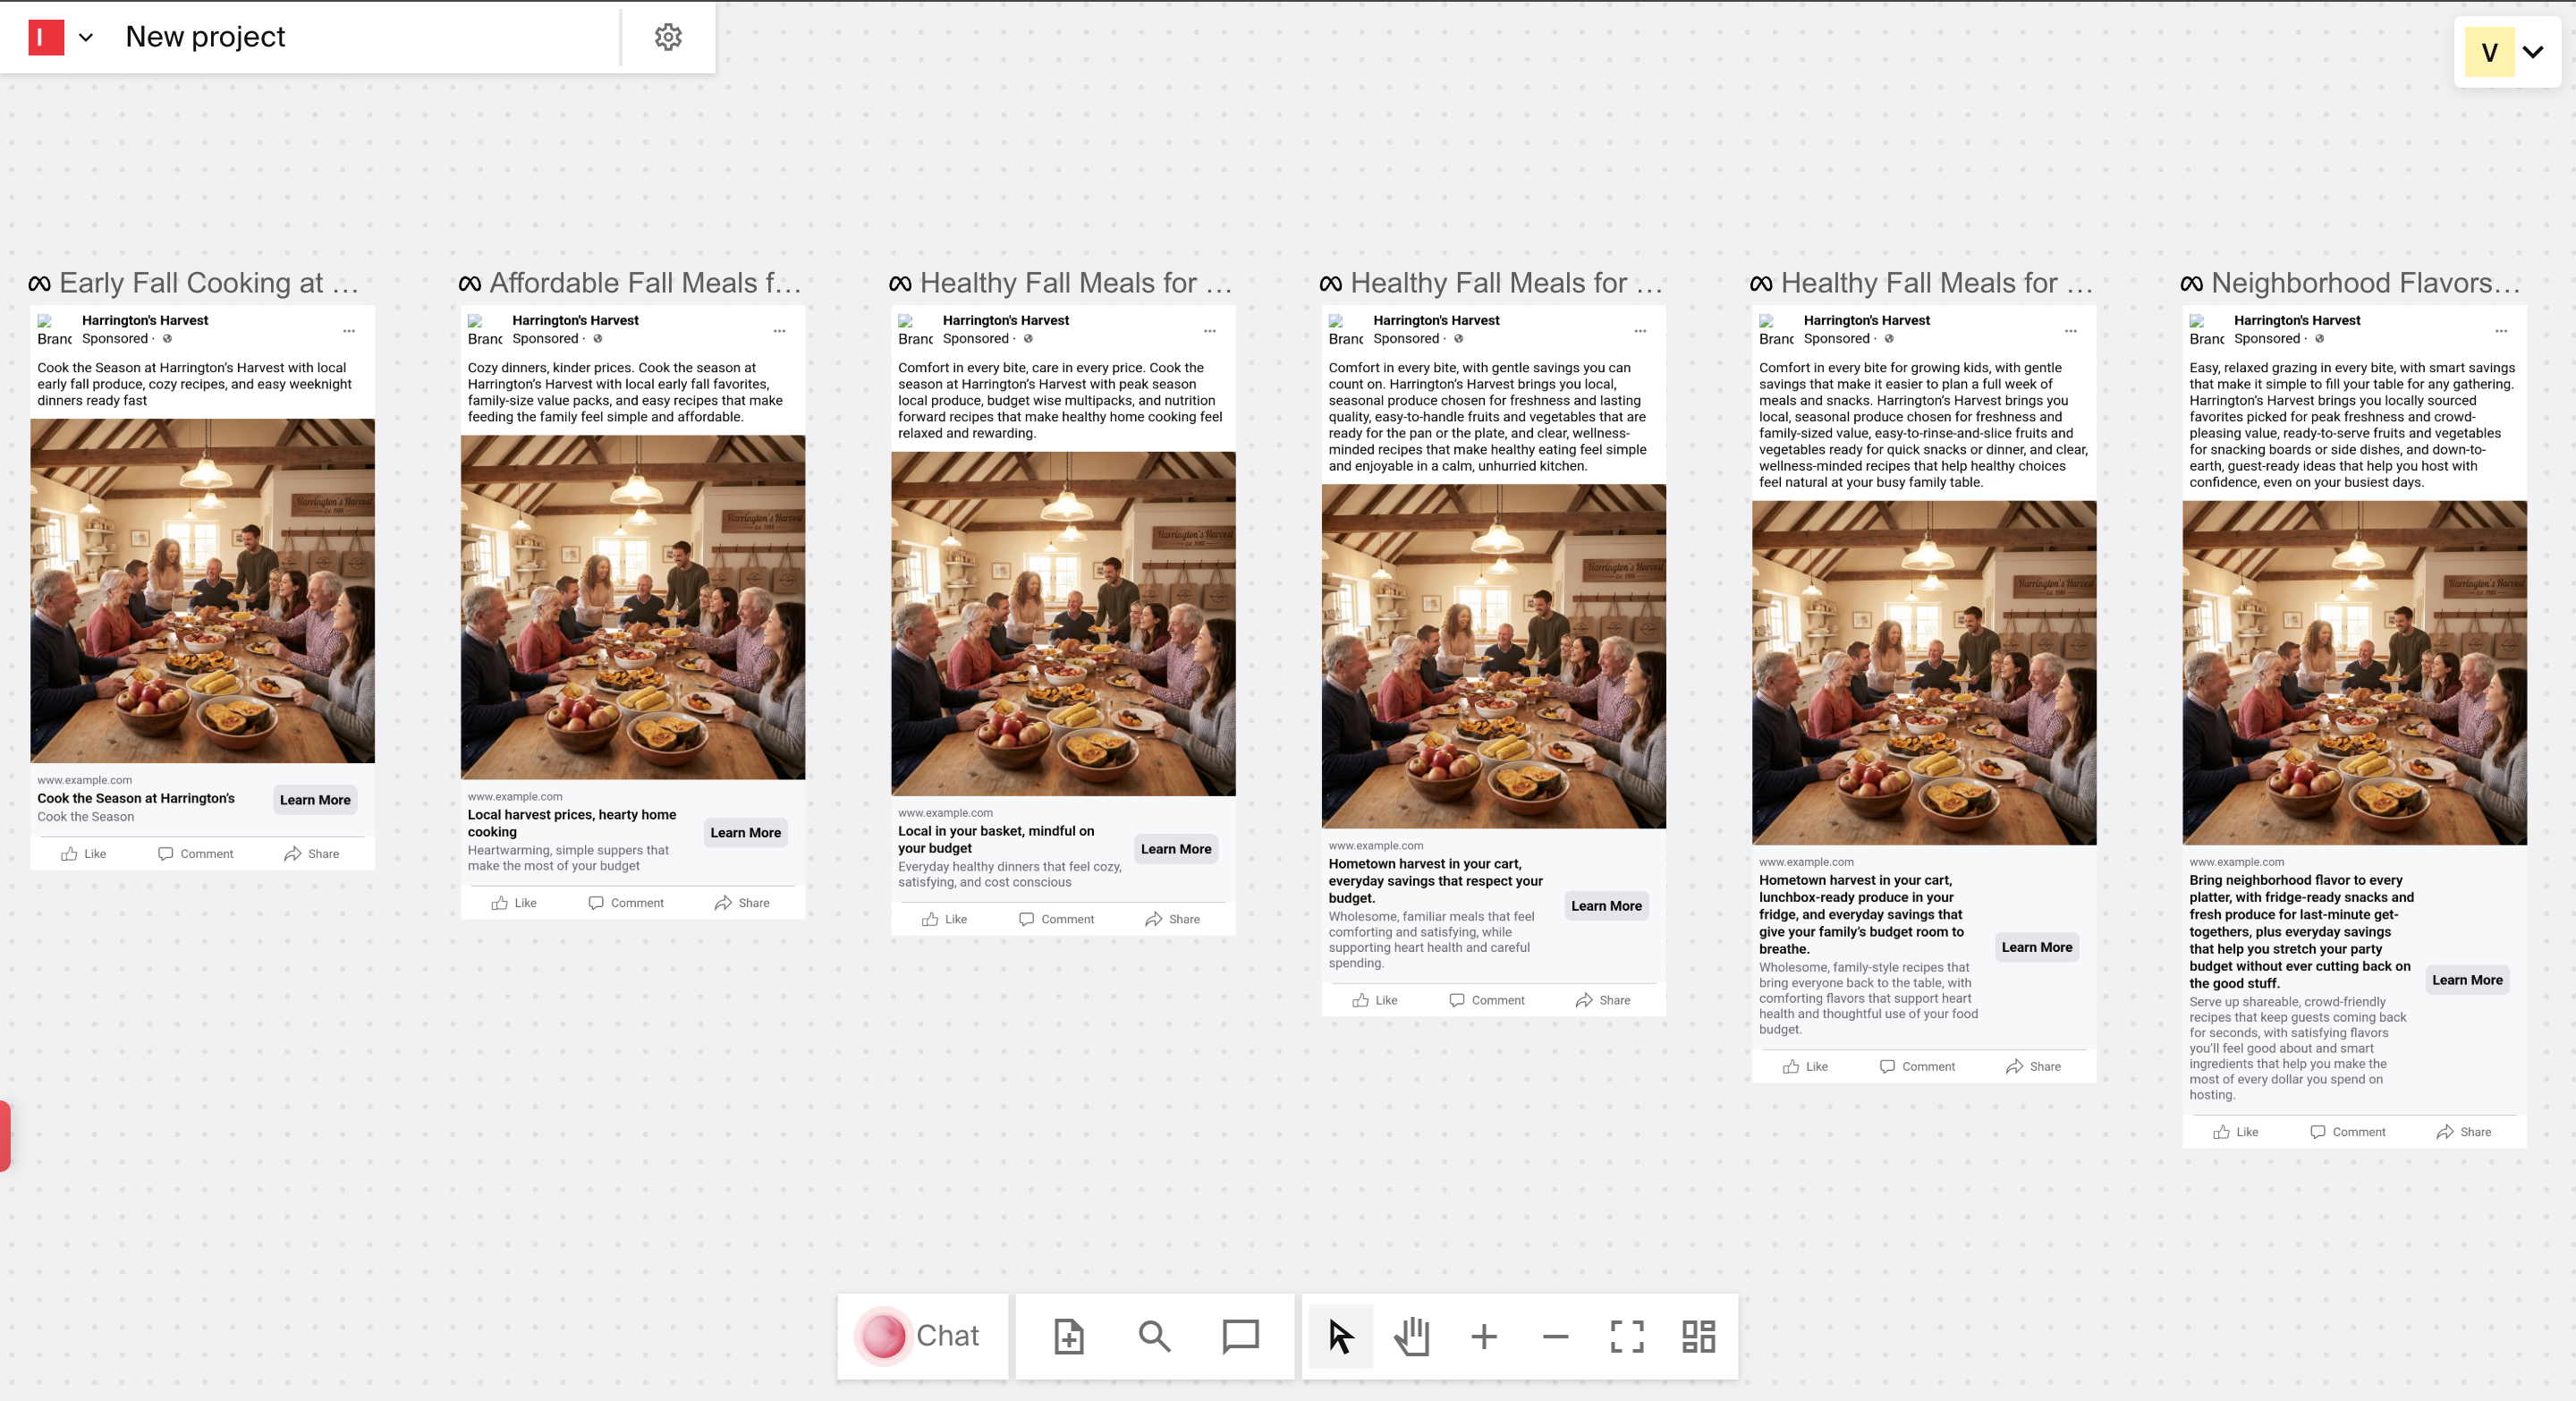Expand the red workspace dropdown chevron
The width and height of the screenshot is (2576, 1401).
pyautogui.click(x=86, y=38)
